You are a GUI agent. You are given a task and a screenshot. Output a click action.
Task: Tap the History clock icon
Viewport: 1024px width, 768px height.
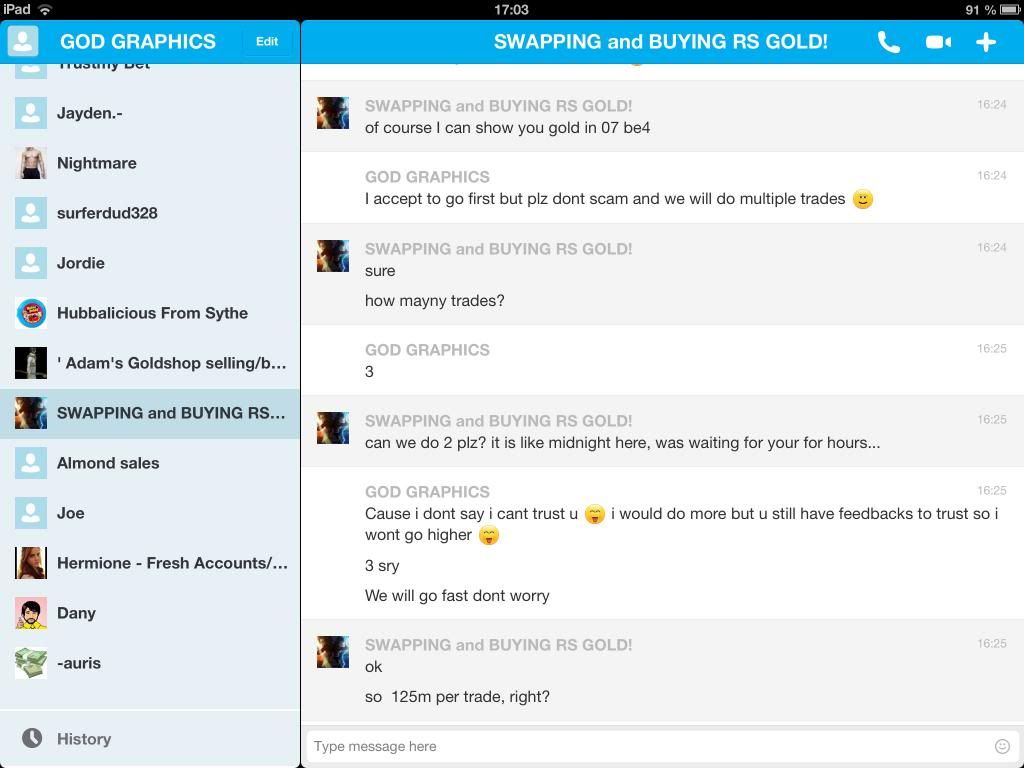pos(32,738)
